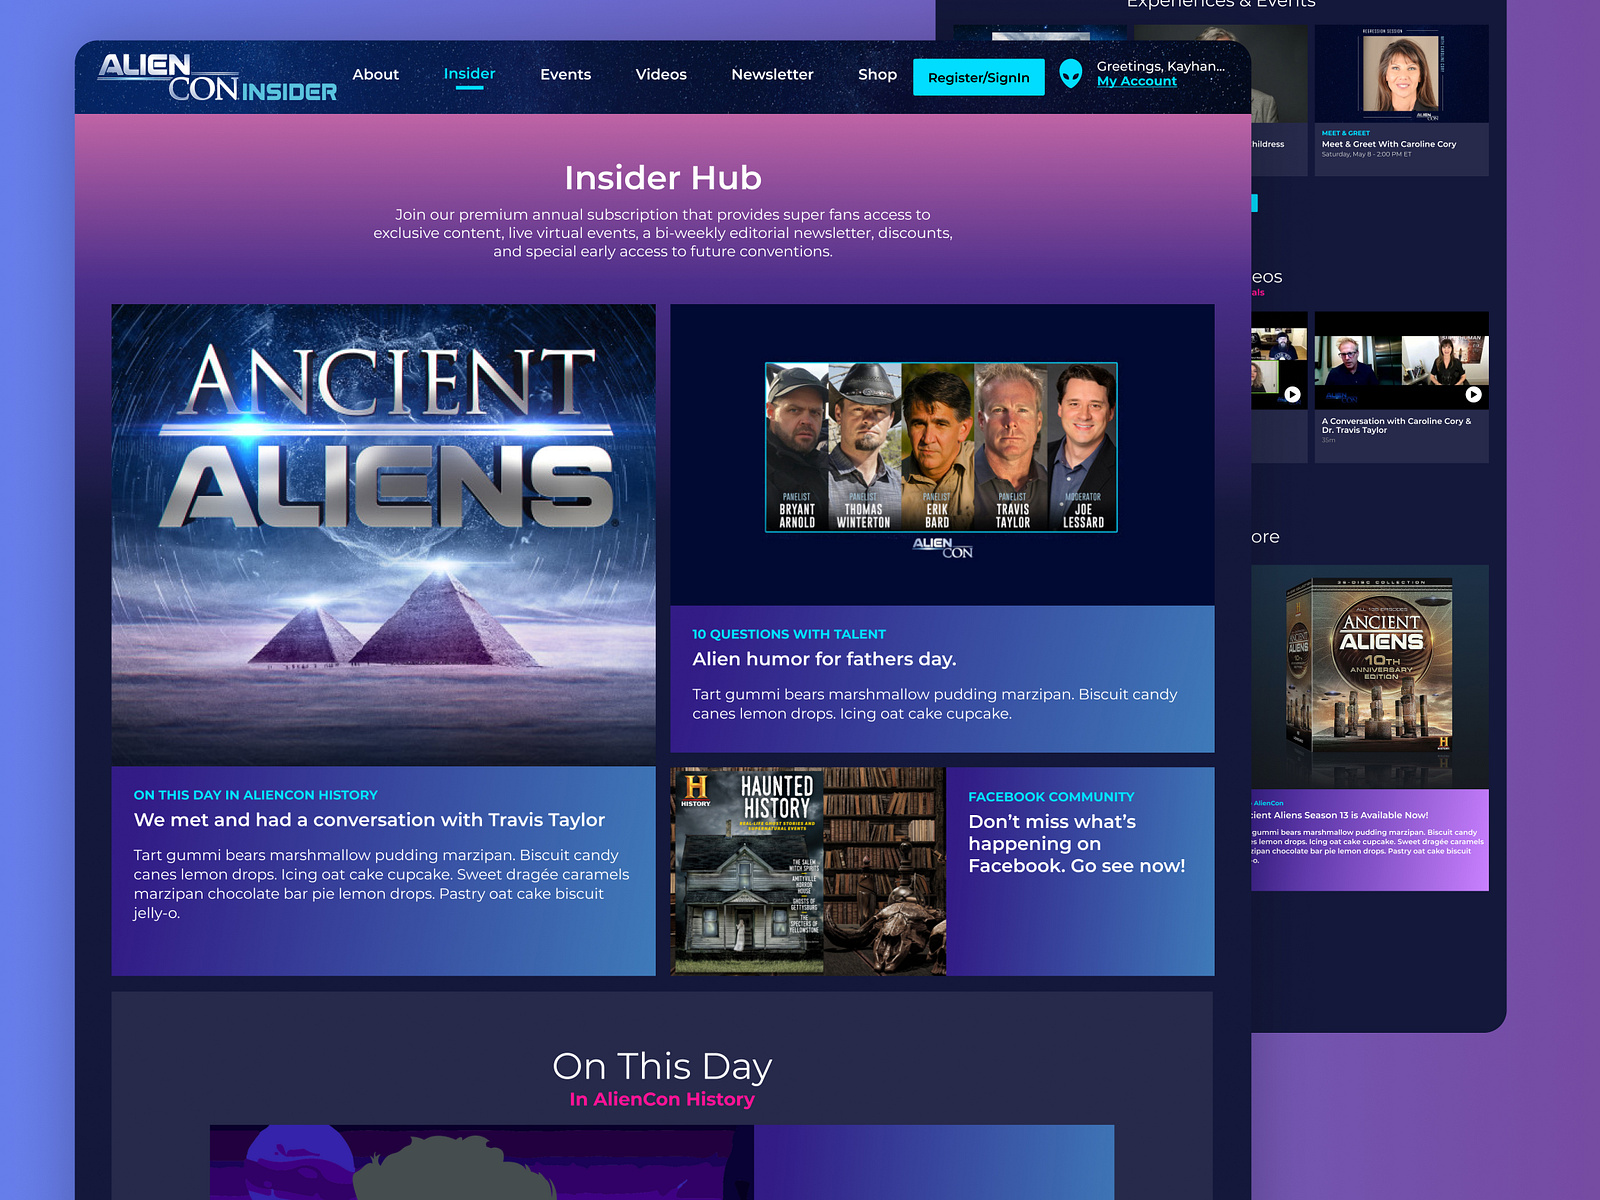
Task: Open 'Ancient Aliens Season 13 is Available Now!' in back window
Action: [1340, 815]
